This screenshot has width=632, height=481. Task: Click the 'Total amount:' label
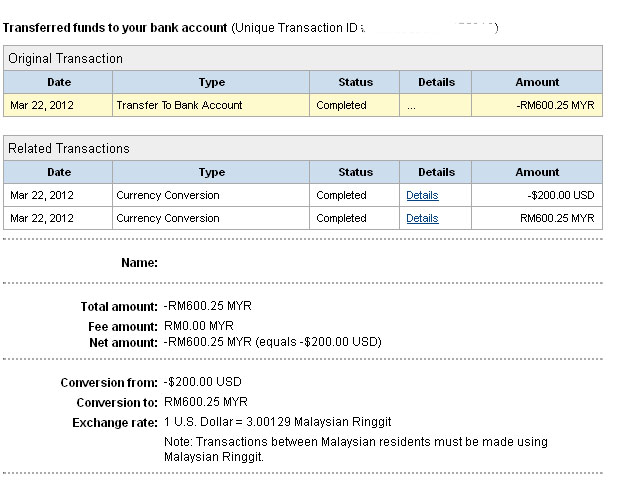point(119,306)
